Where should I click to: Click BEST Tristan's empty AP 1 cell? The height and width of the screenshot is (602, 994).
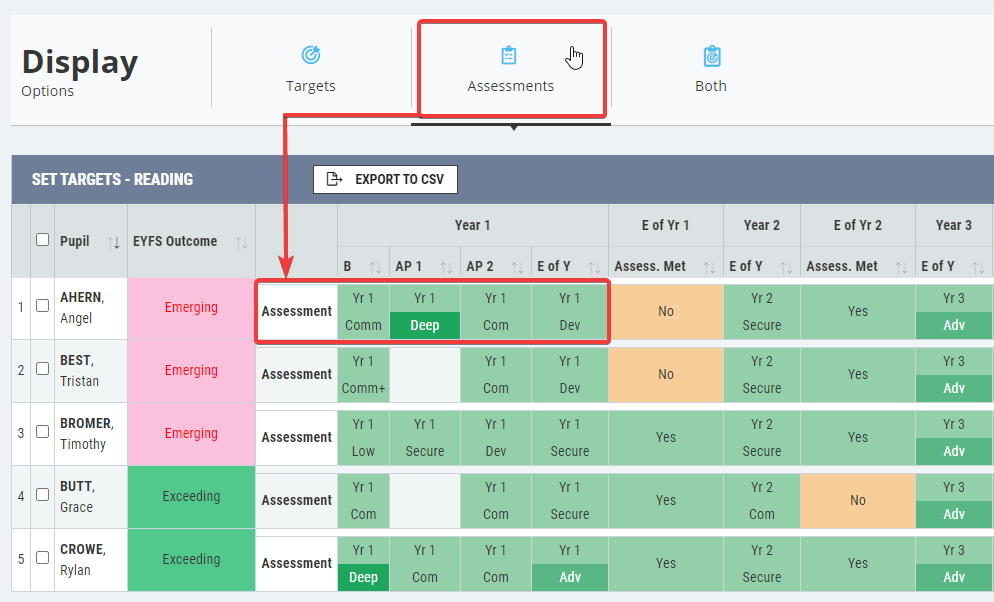click(425, 375)
